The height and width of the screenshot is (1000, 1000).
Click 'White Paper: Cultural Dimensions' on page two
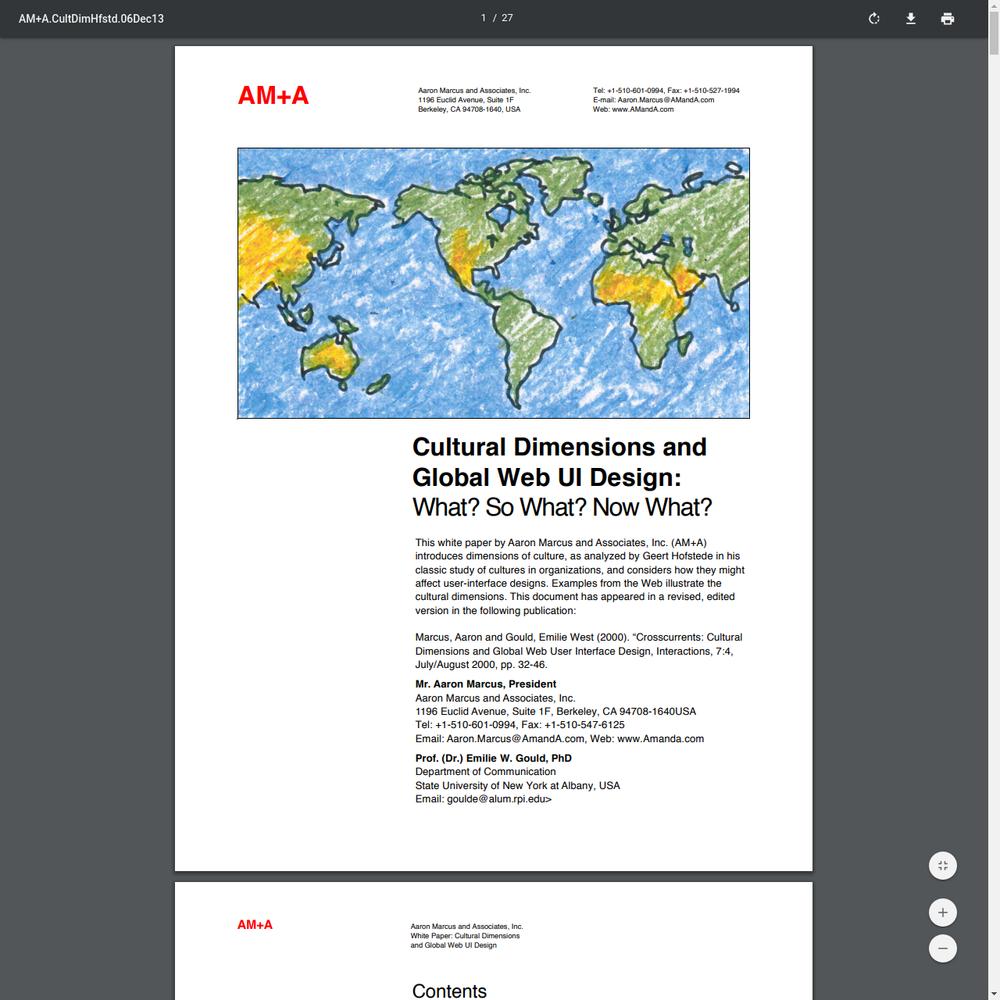tap(465, 936)
